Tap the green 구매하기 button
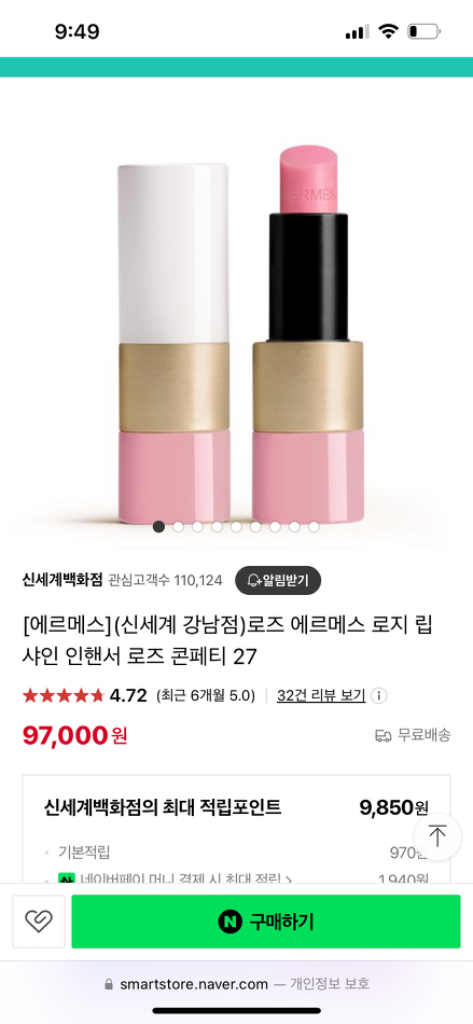Image resolution: width=473 pixels, height=1024 pixels. (266, 921)
